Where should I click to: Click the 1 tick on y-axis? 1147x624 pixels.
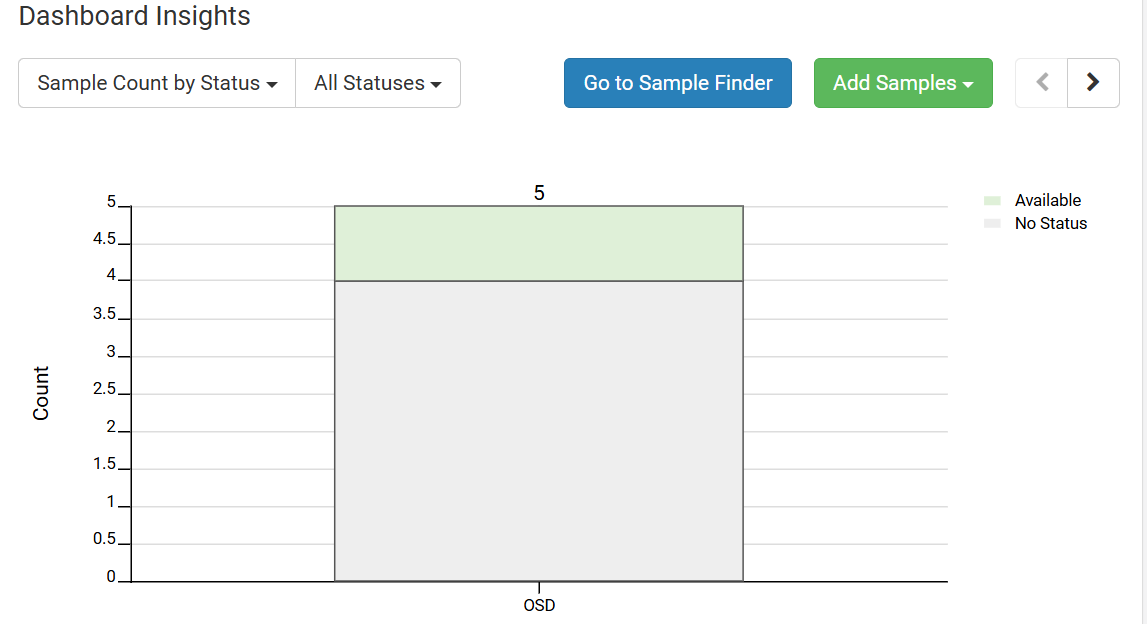(111, 502)
